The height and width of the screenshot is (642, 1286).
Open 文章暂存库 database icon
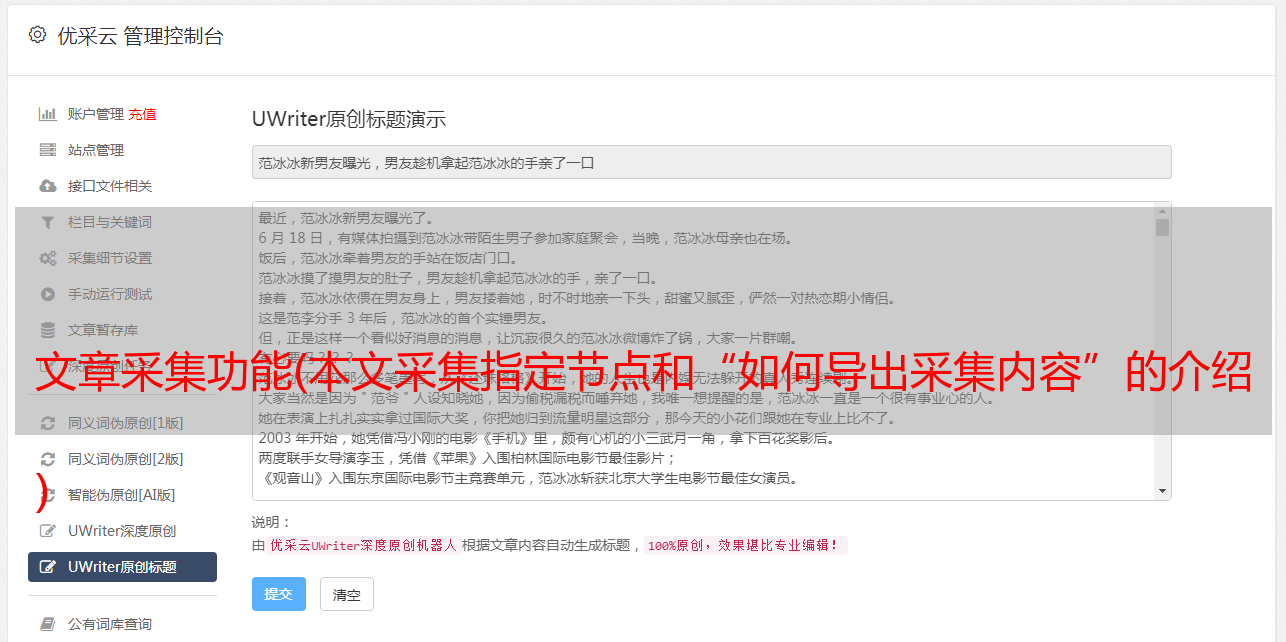point(47,330)
